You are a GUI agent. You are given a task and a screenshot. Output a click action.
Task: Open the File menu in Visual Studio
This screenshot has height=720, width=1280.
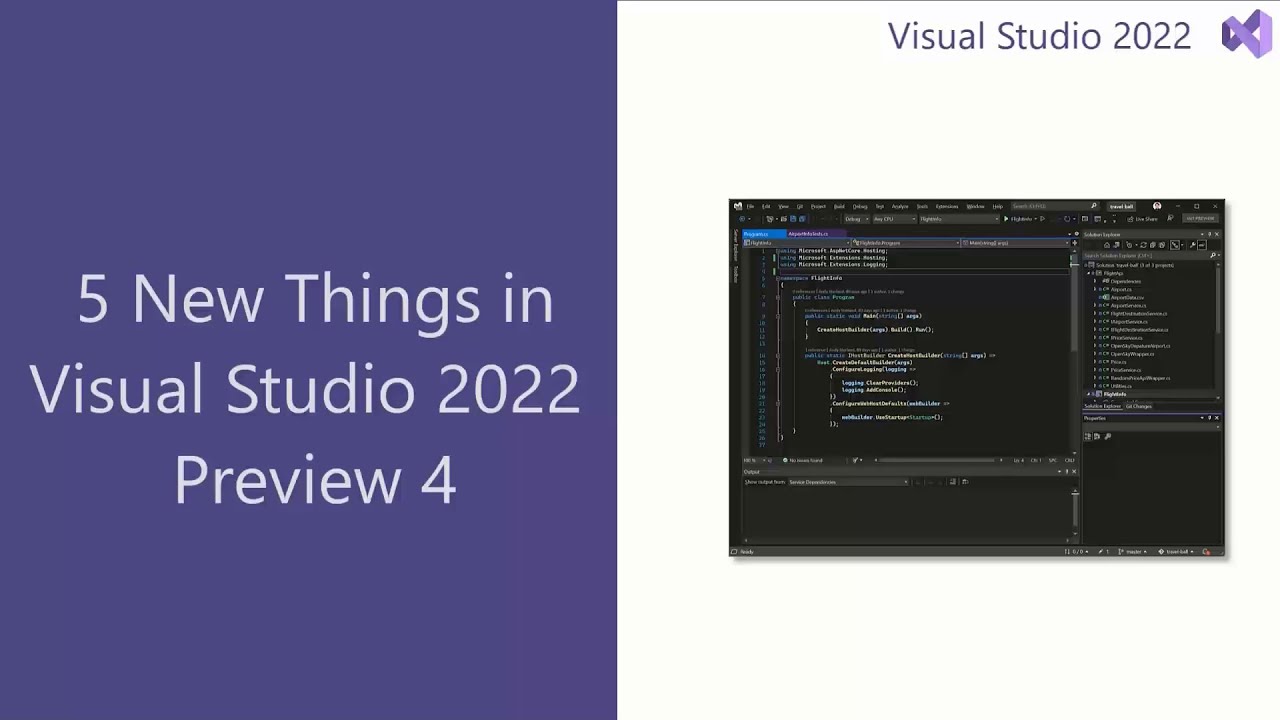click(750, 206)
